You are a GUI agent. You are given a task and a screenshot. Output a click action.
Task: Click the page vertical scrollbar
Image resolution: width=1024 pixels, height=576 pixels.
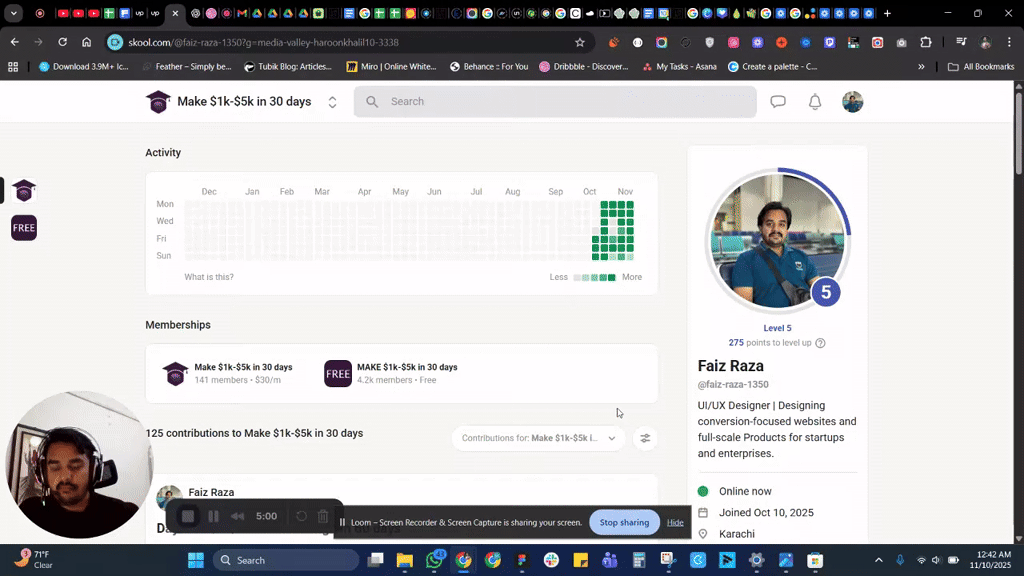(x=1018, y=134)
